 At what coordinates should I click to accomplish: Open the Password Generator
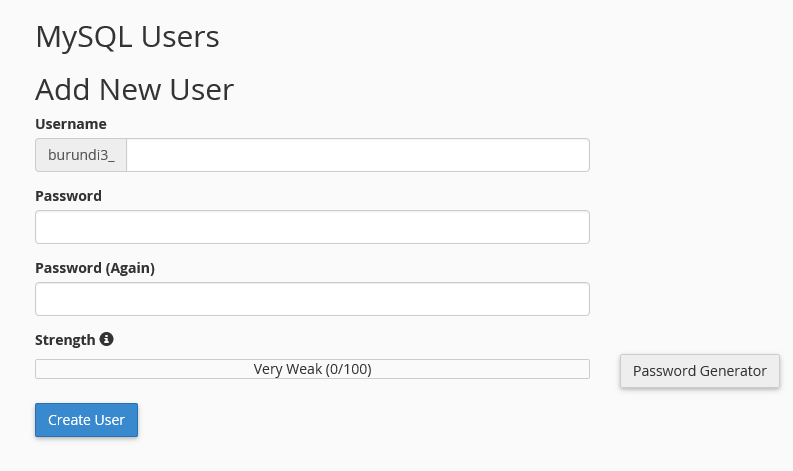699,370
